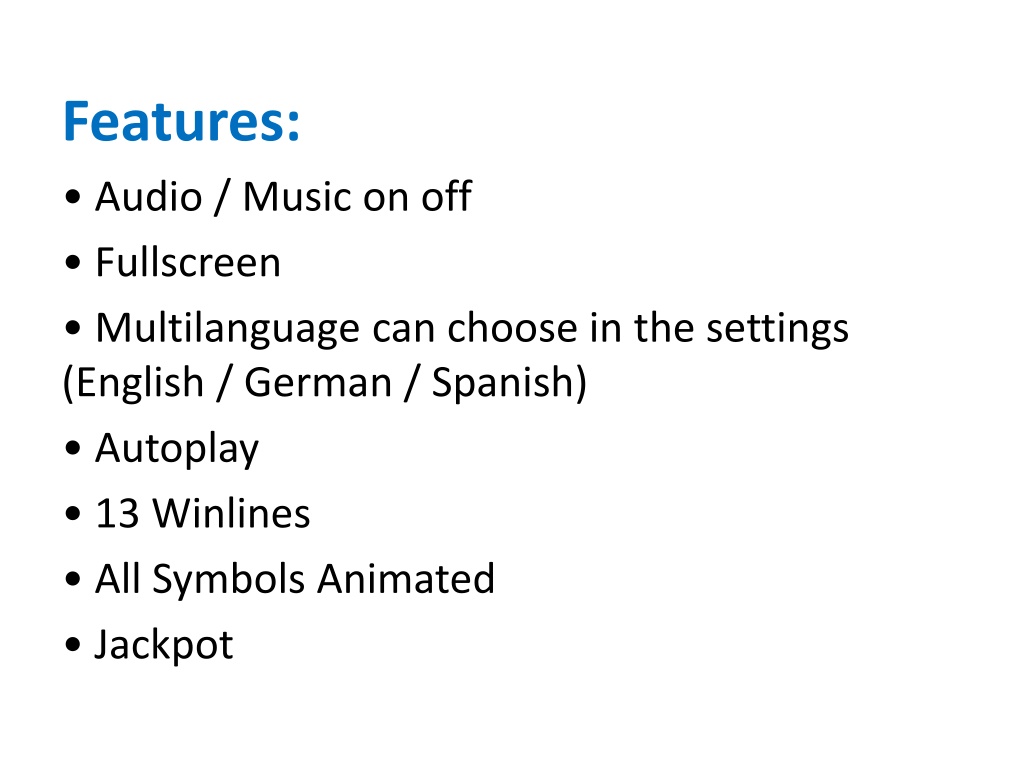Click the word English

click(140, 383)
